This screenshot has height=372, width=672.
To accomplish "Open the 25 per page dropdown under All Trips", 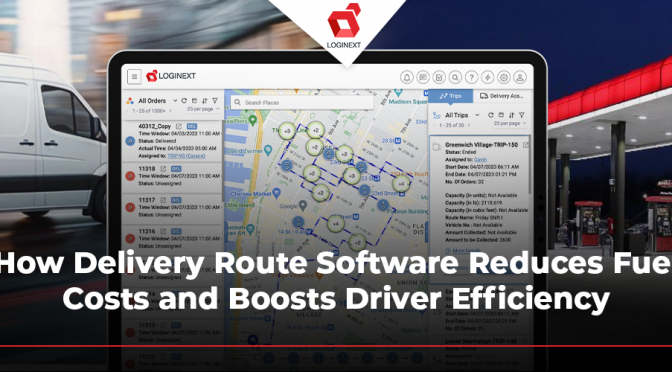I will coord(510,123).
